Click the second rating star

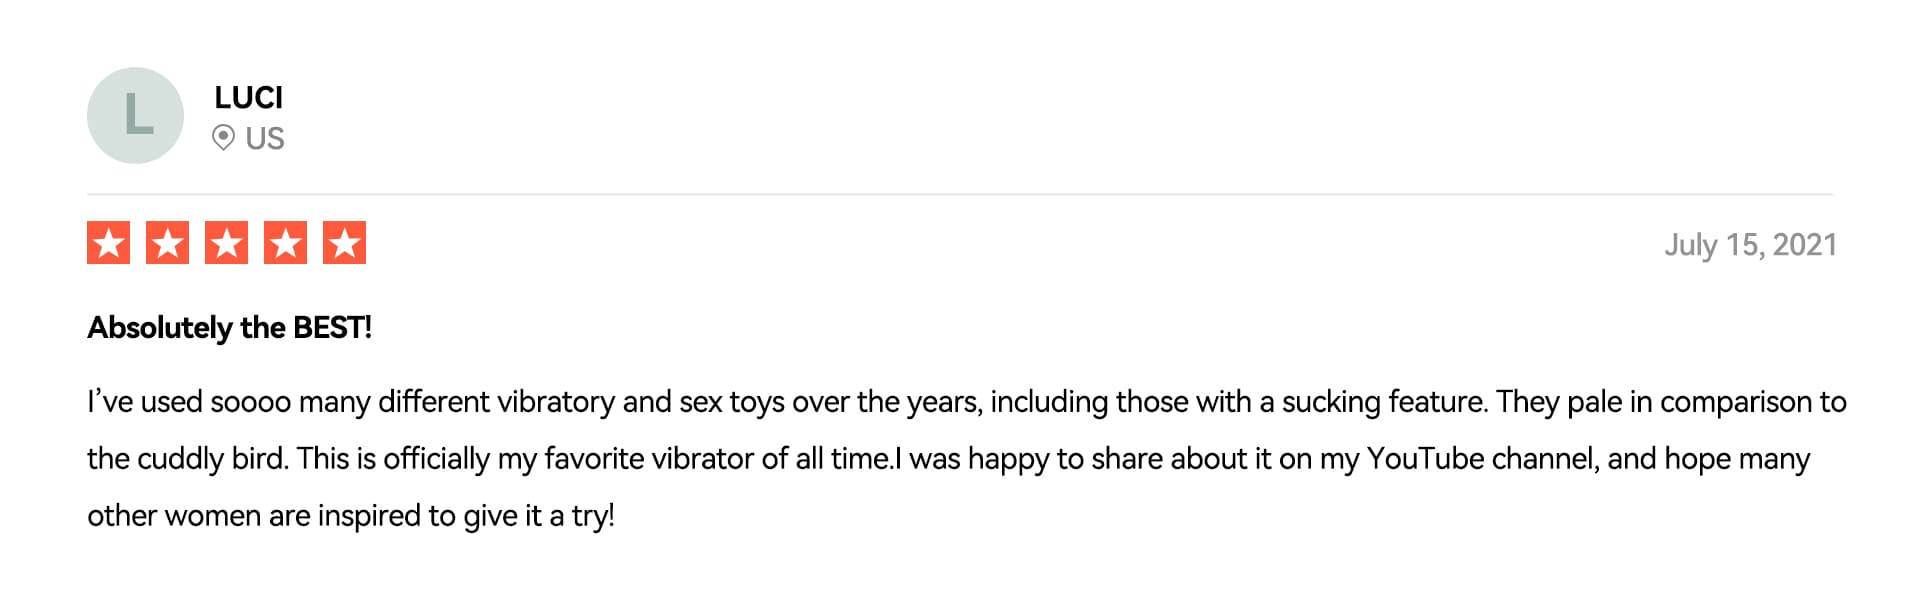click(x=167, y=243)
